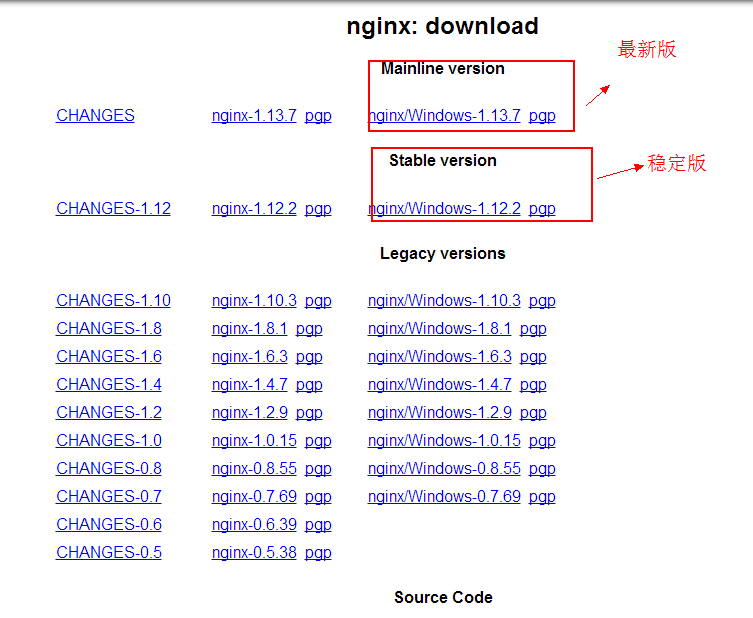Viewport: 753px width, 618px height.
Task: Open pgp for nginx/Windows-1.2.9
Action: click(x=533, y=413)
